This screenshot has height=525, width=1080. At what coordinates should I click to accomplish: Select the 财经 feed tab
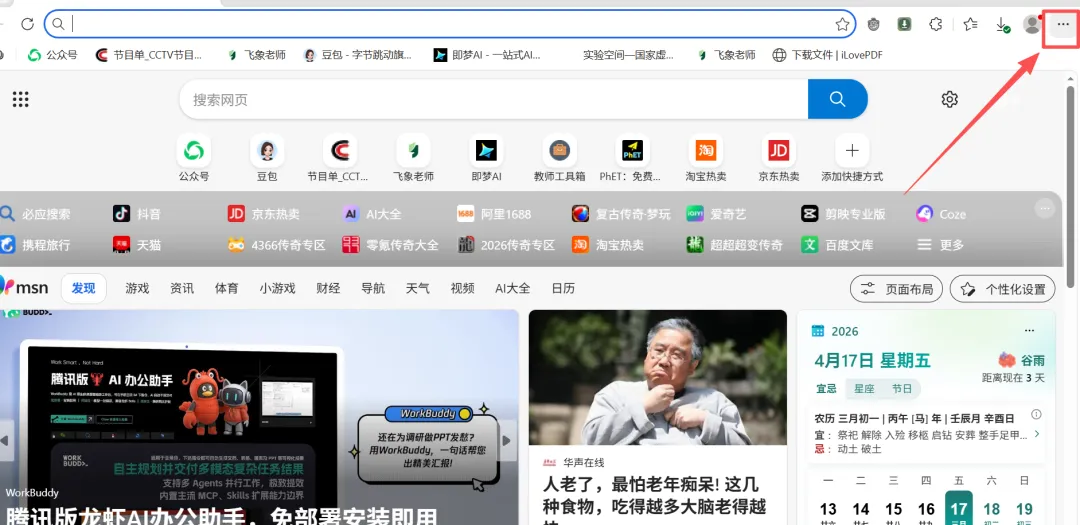coord(328,288)
